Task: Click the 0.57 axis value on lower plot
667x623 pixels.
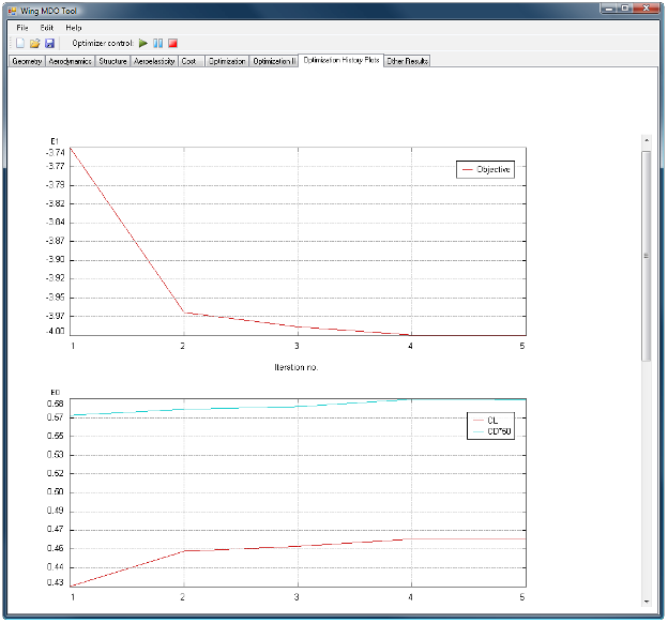Action: (x=55, y=417)
